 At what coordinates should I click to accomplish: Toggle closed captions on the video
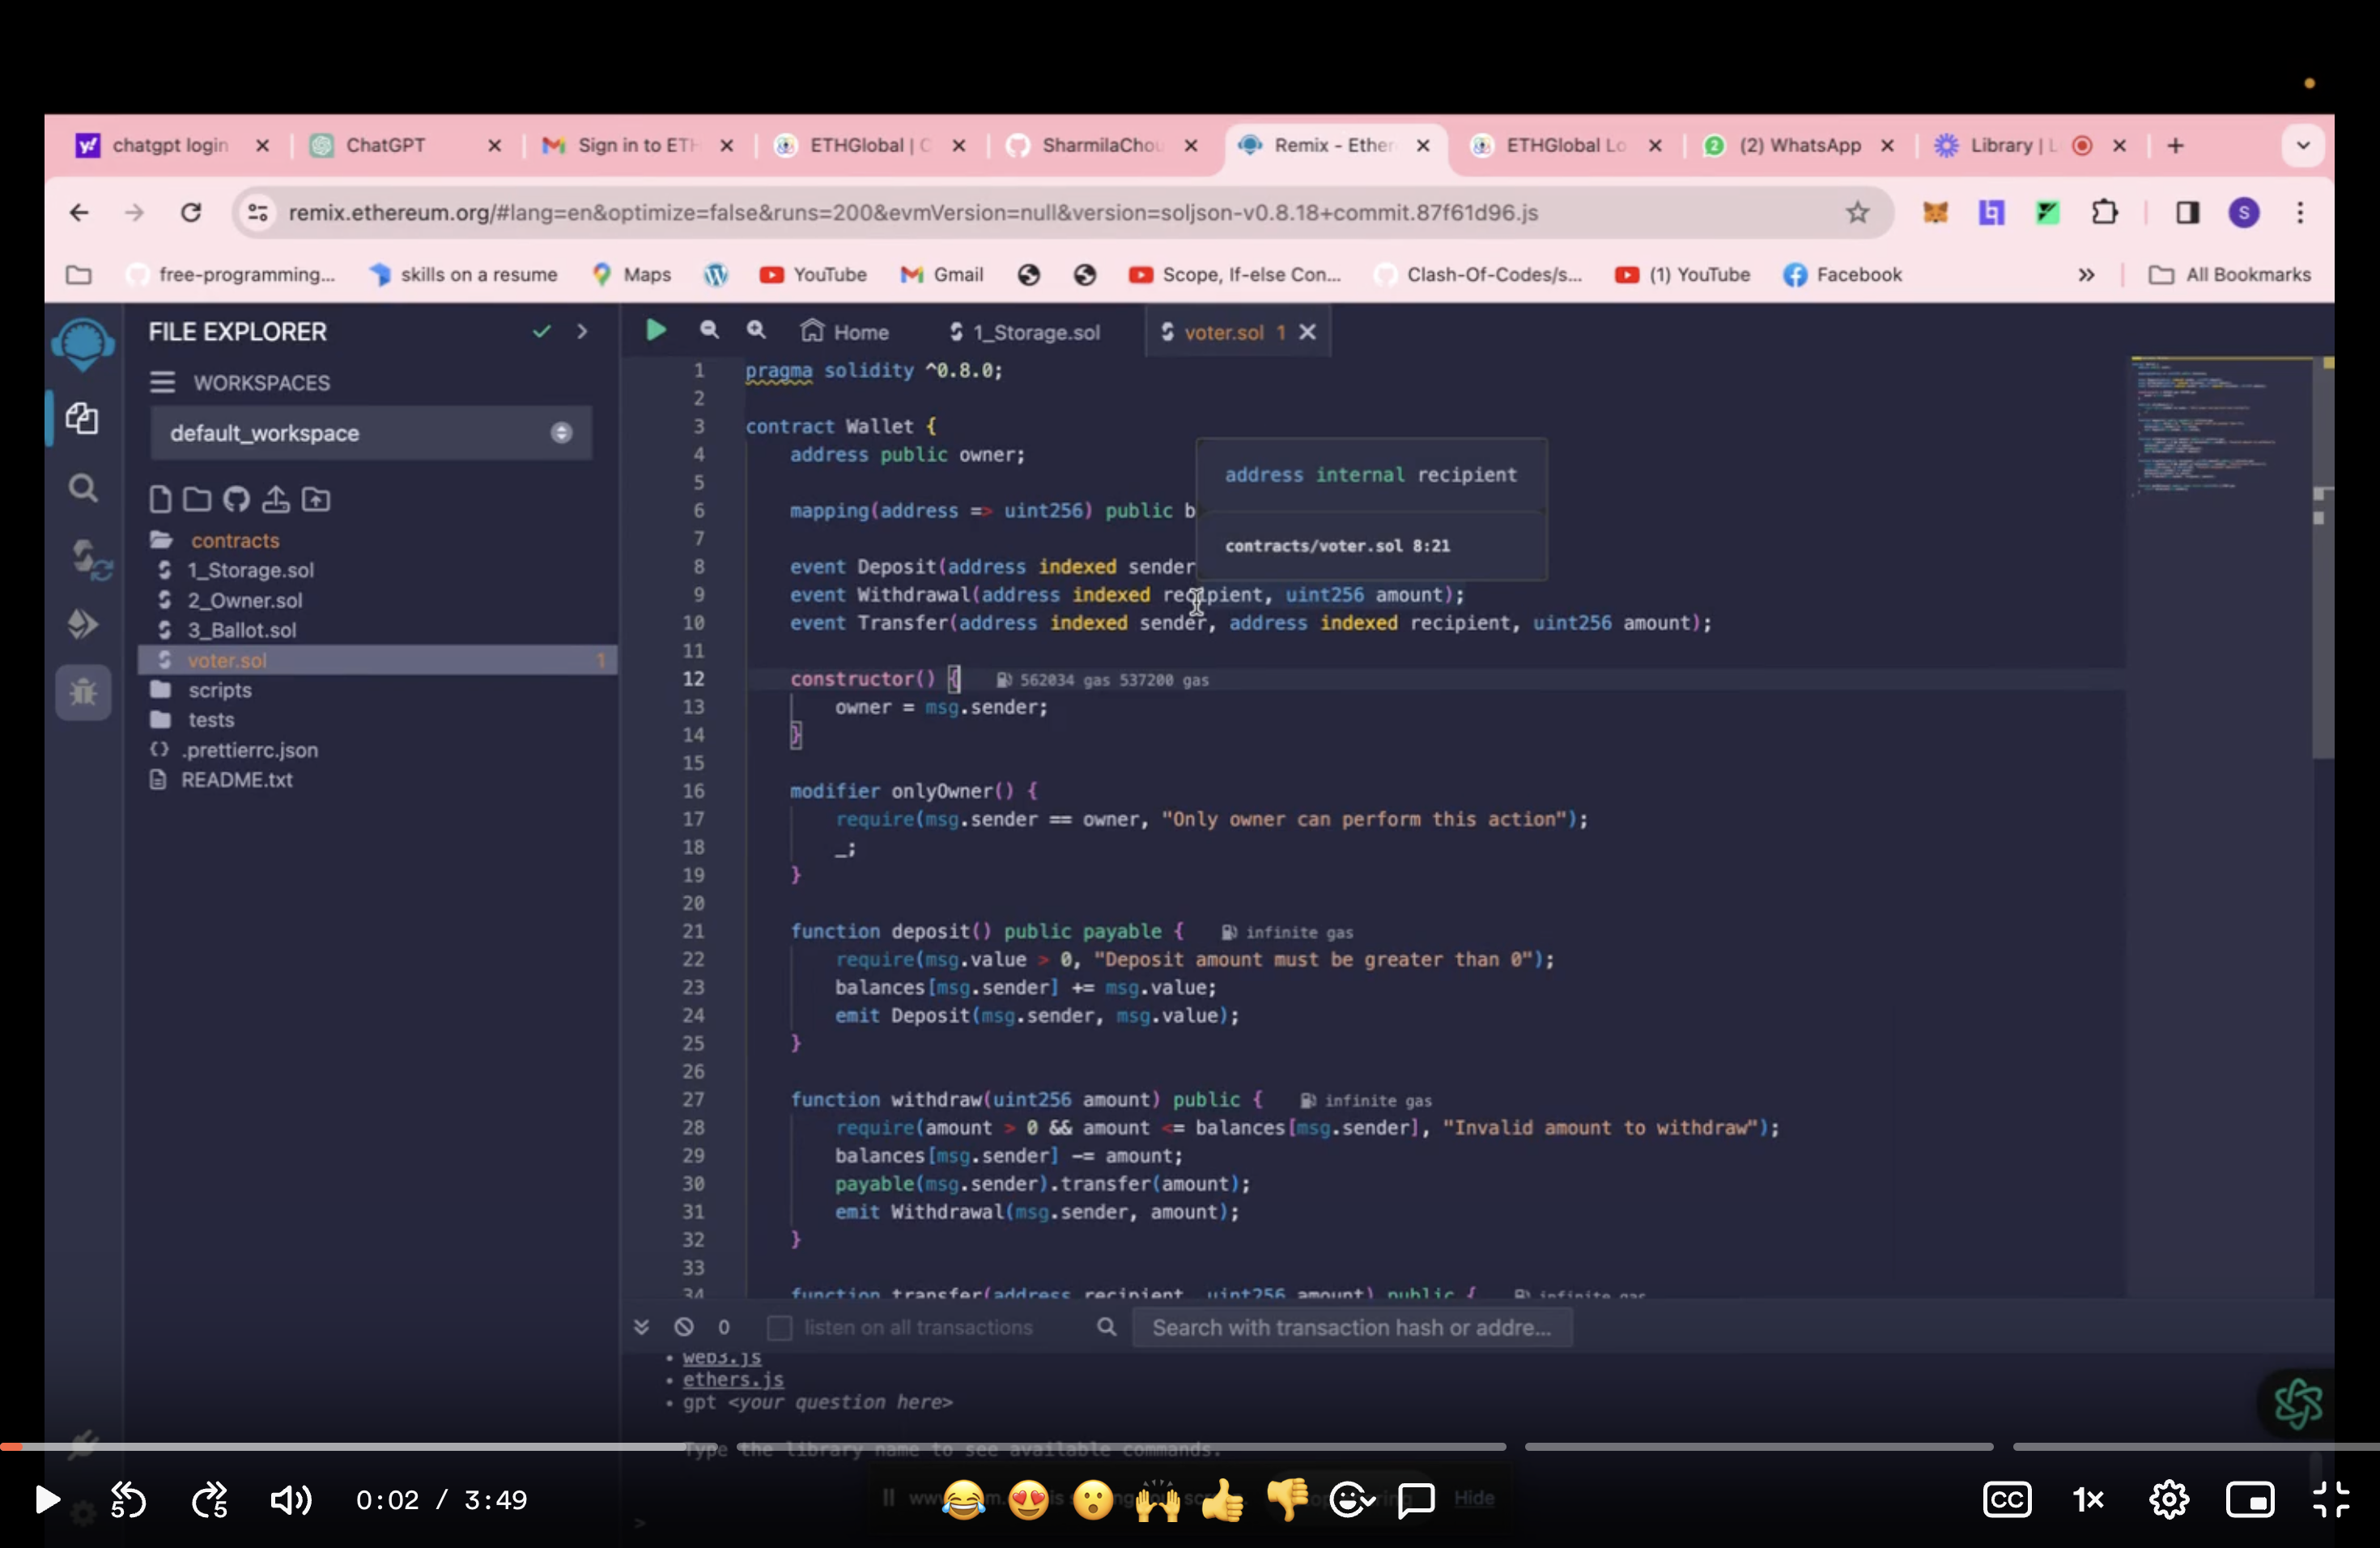pyautogui.click(x=2006, y=1499)
